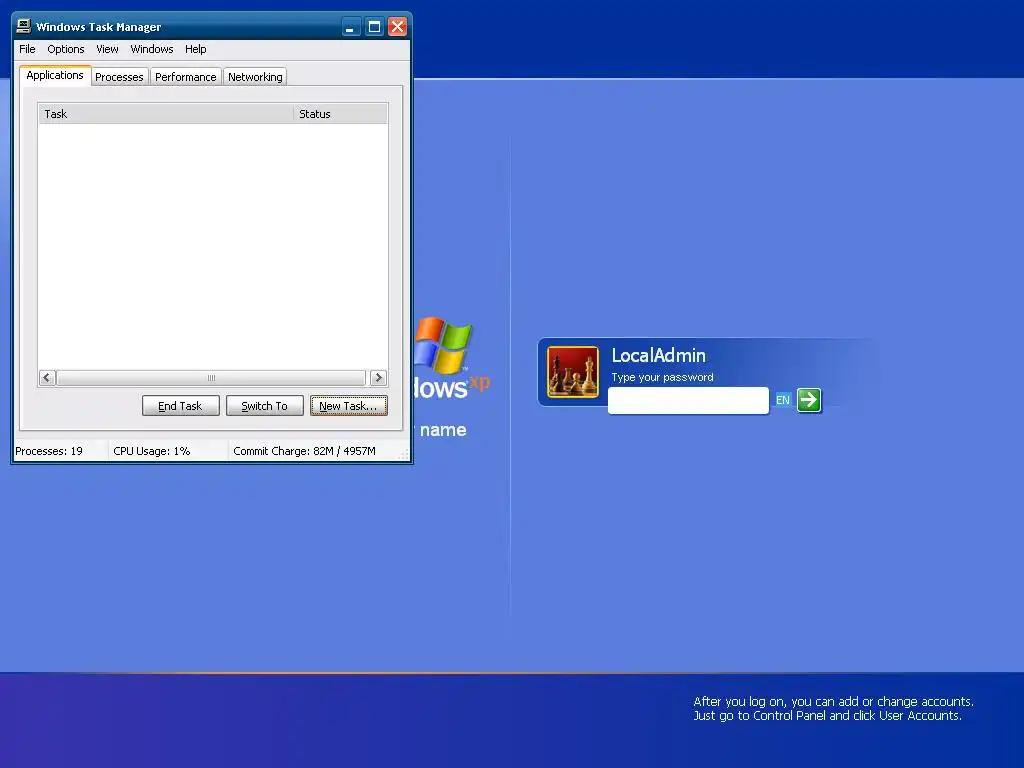Click the right scroll arrow in task list
The image size is (1024, 768).
[x=378, y=377]
